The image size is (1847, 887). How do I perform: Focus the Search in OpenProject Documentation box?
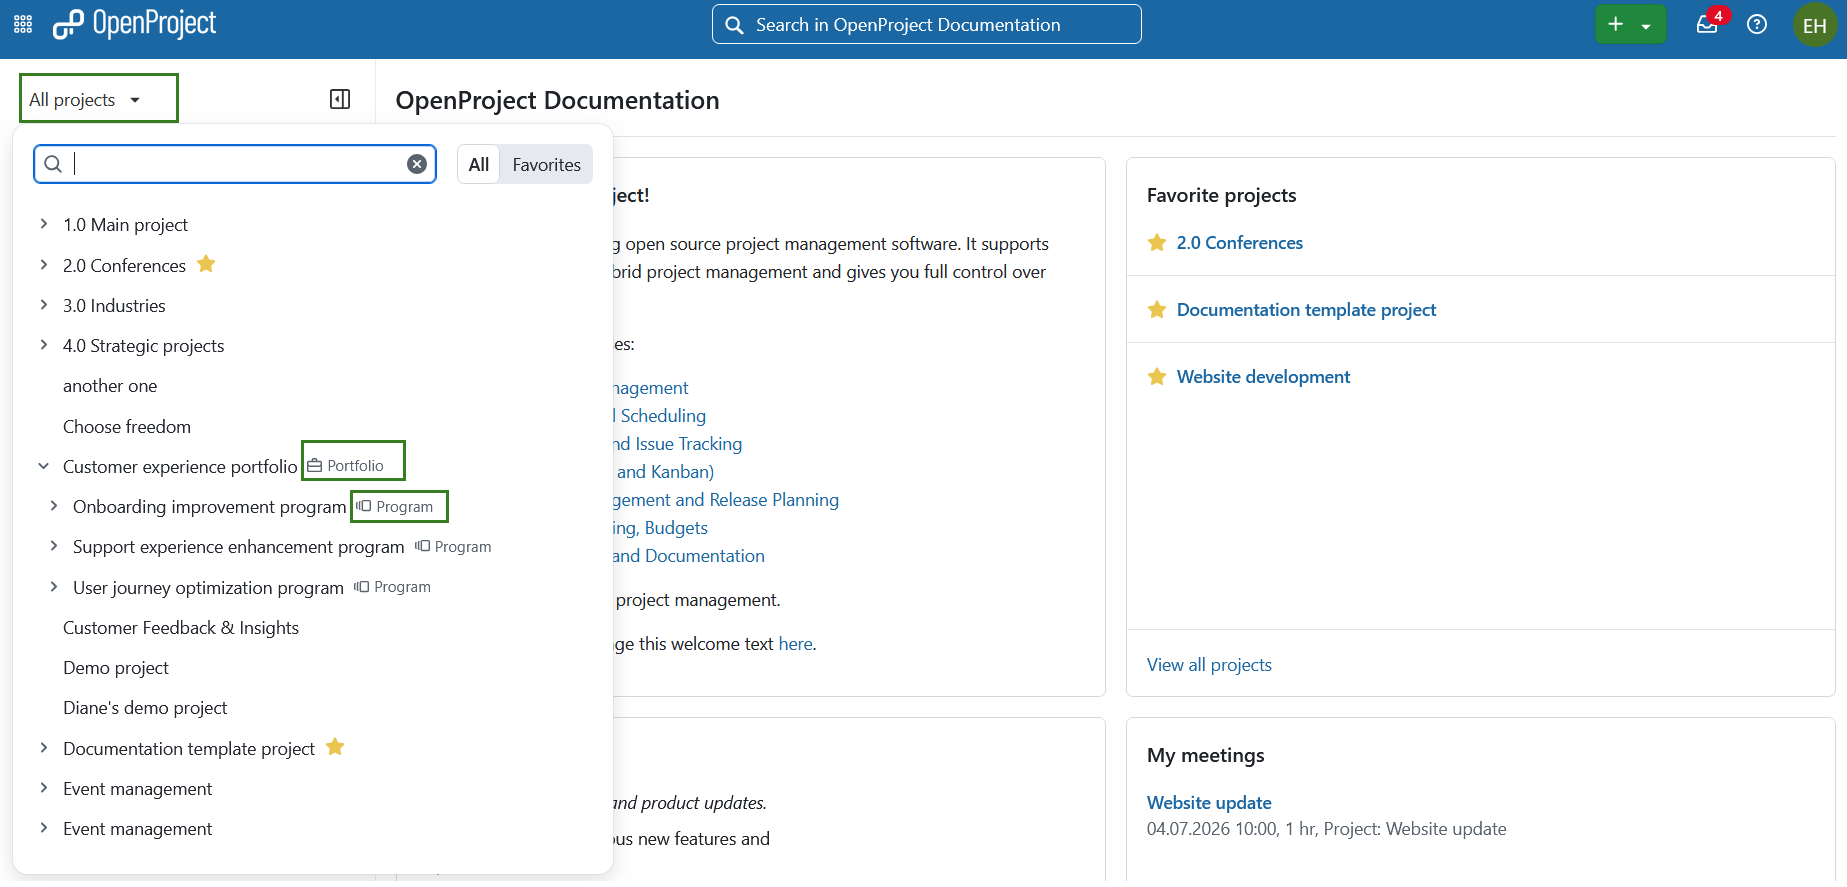click(926, 24)
